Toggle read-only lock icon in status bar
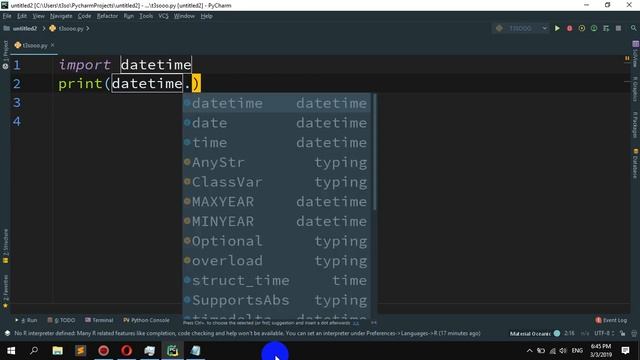The image size is (640, 360). point(622,333)
